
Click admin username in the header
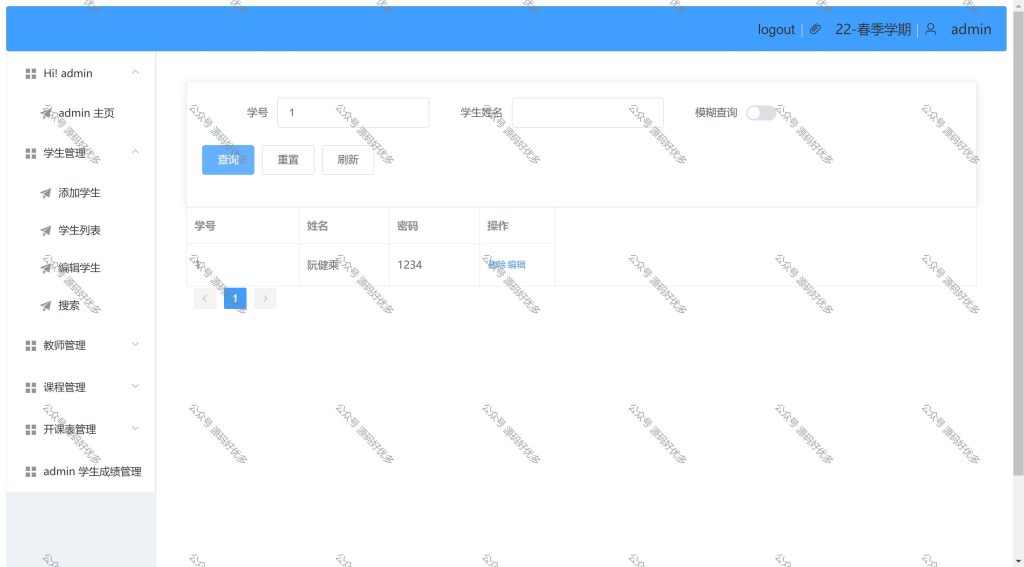pyautogui.click(x=970, y=29)
